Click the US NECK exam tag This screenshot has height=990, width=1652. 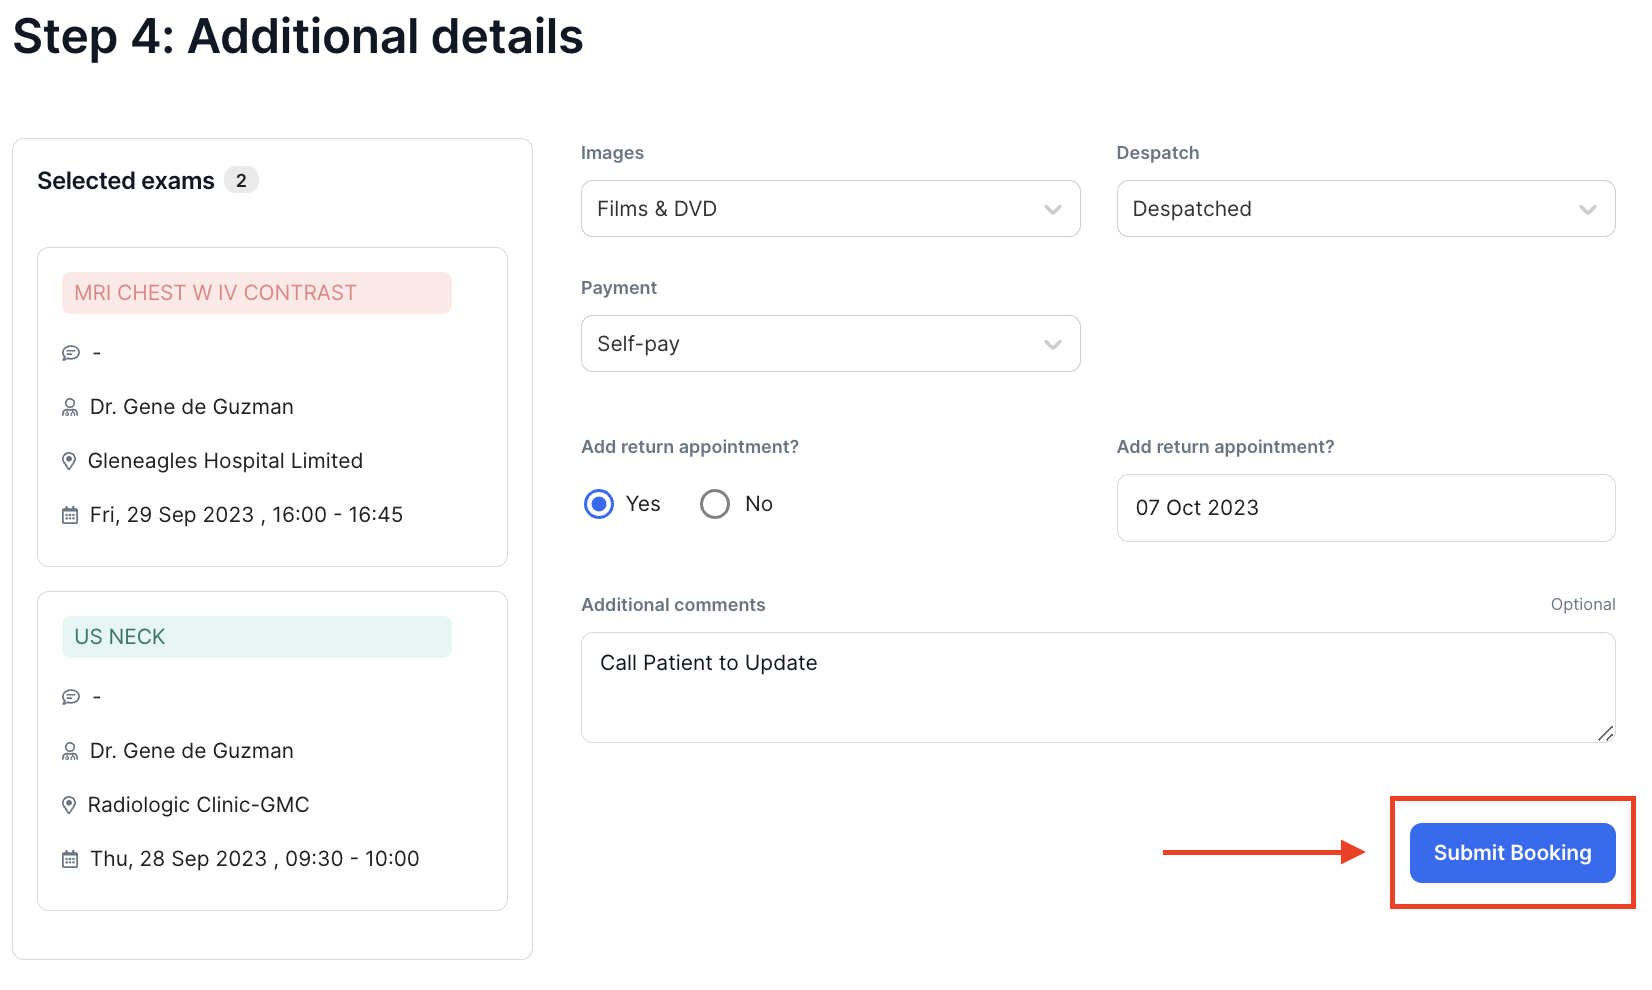pos(256,637)
